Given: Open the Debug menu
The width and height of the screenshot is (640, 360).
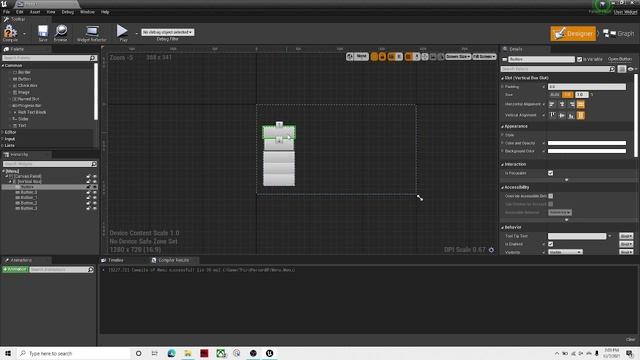Looking at the screenshot, I should 67,12.
